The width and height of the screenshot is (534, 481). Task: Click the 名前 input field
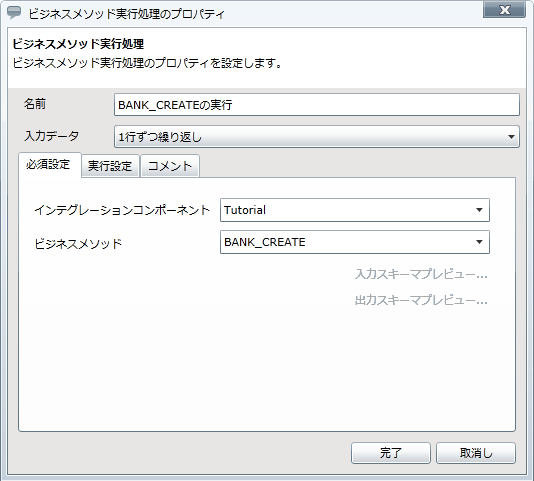coord(317,105)
